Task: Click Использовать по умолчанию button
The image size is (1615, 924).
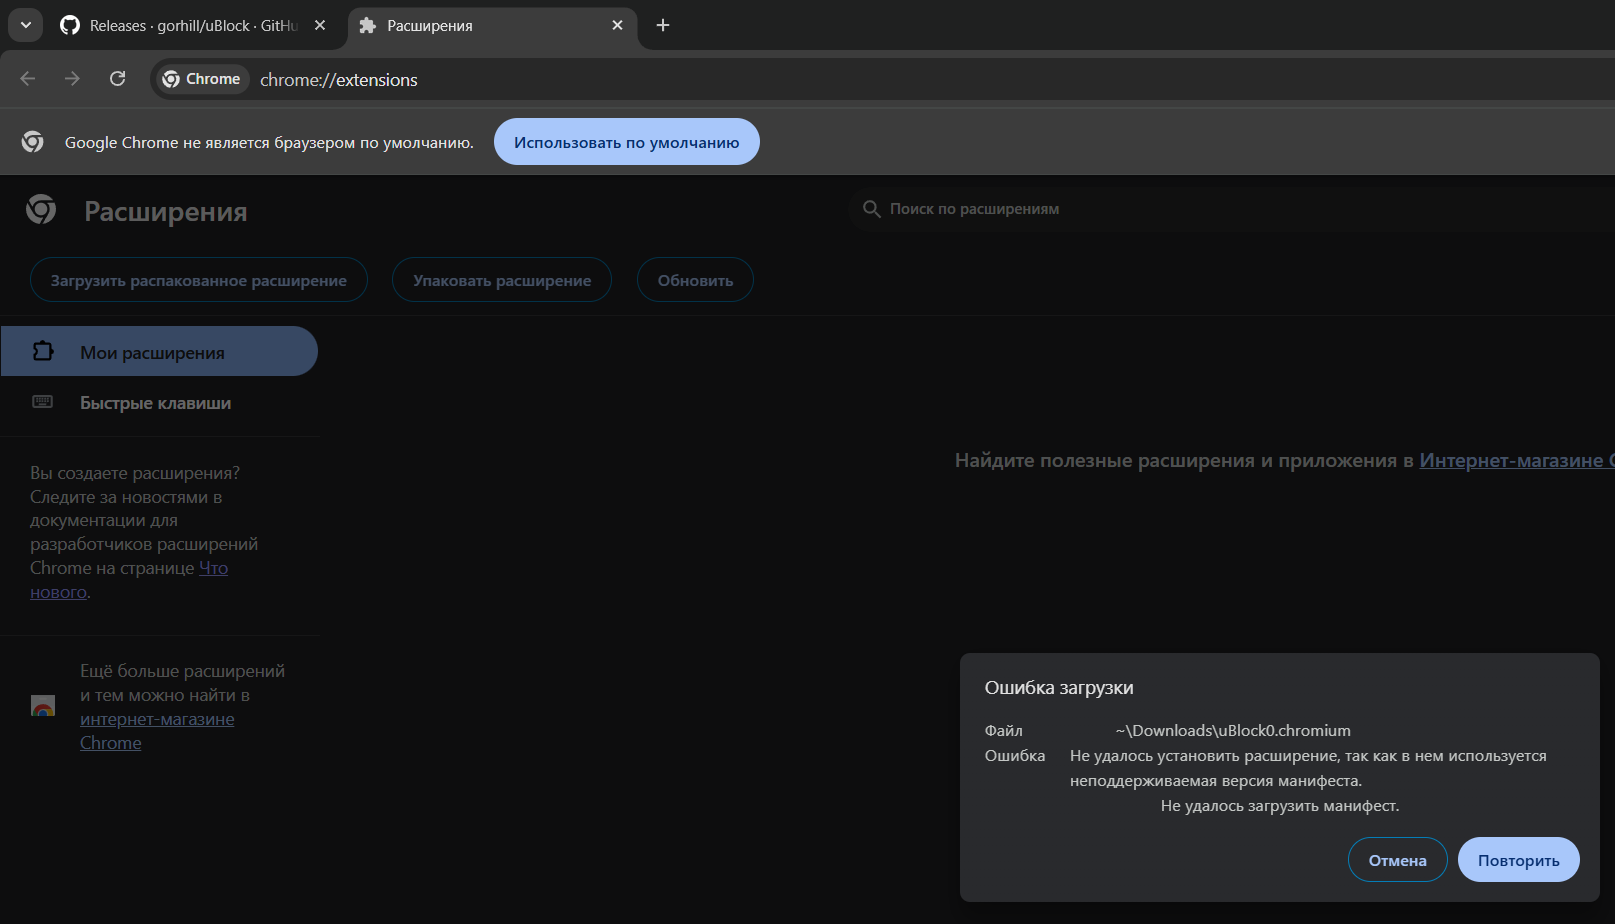Action: (627, 142)
